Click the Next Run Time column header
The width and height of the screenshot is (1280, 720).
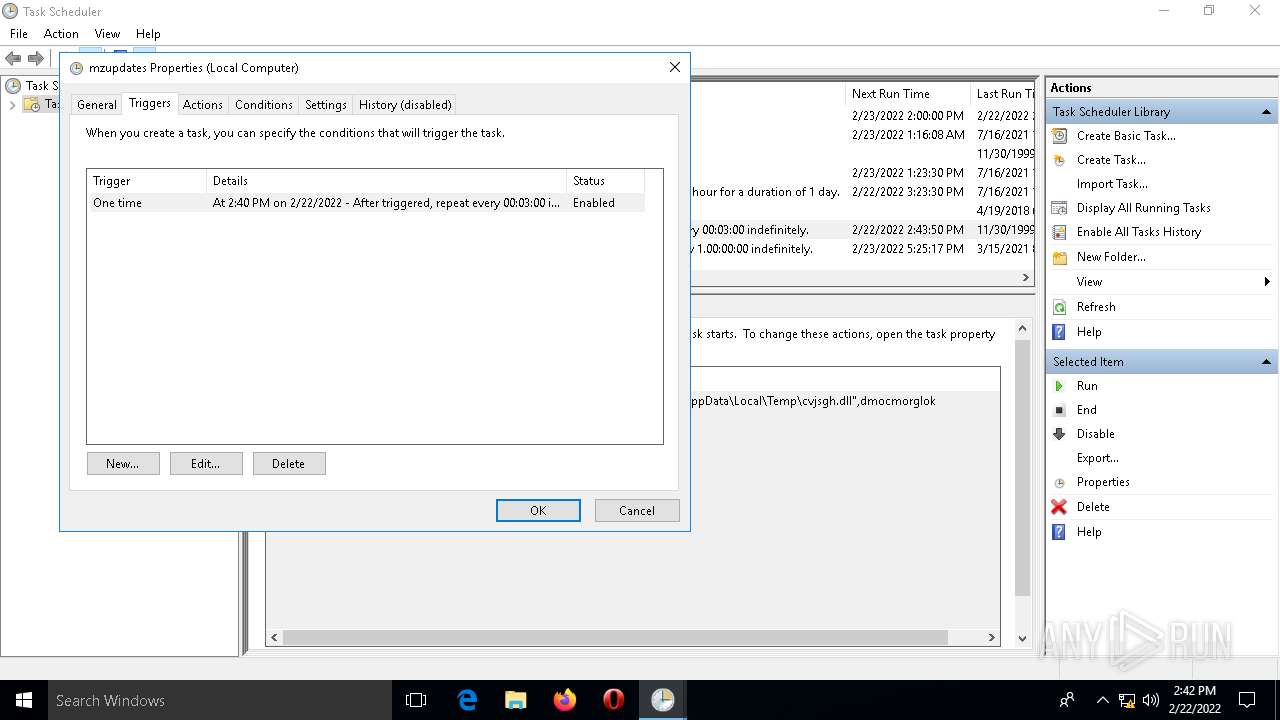[909, 93]
